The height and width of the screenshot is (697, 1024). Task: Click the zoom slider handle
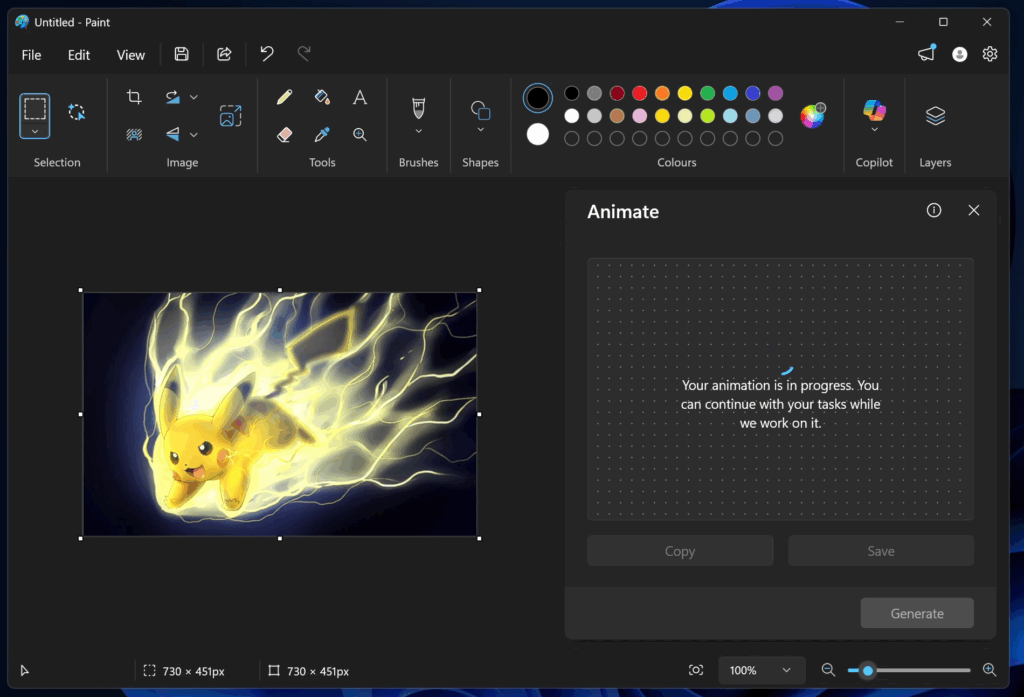[x=868, y=670]
